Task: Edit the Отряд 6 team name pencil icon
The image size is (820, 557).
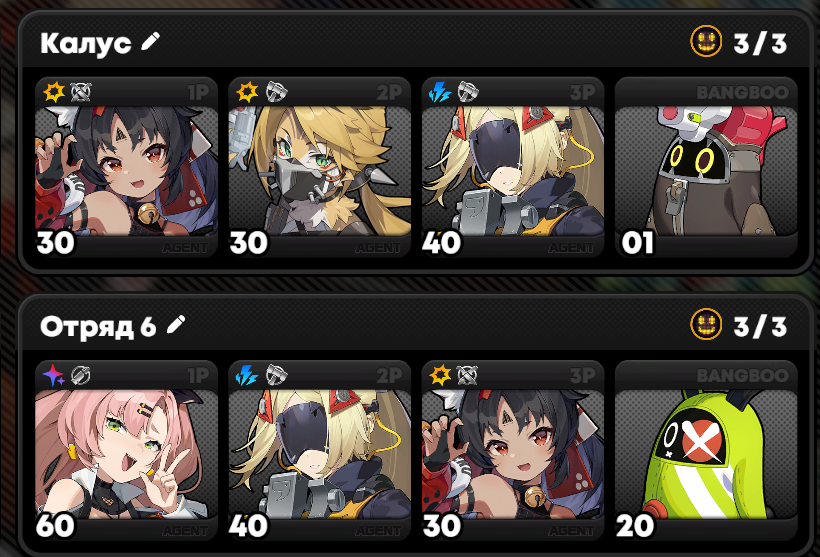Action: 176,325
